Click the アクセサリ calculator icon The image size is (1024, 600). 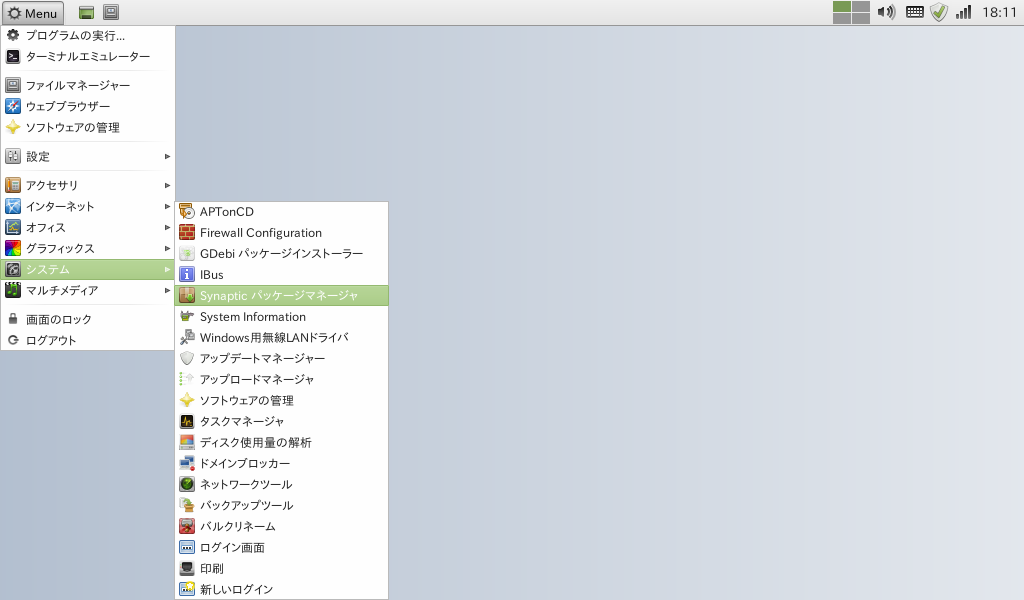[x=13, y=185]
